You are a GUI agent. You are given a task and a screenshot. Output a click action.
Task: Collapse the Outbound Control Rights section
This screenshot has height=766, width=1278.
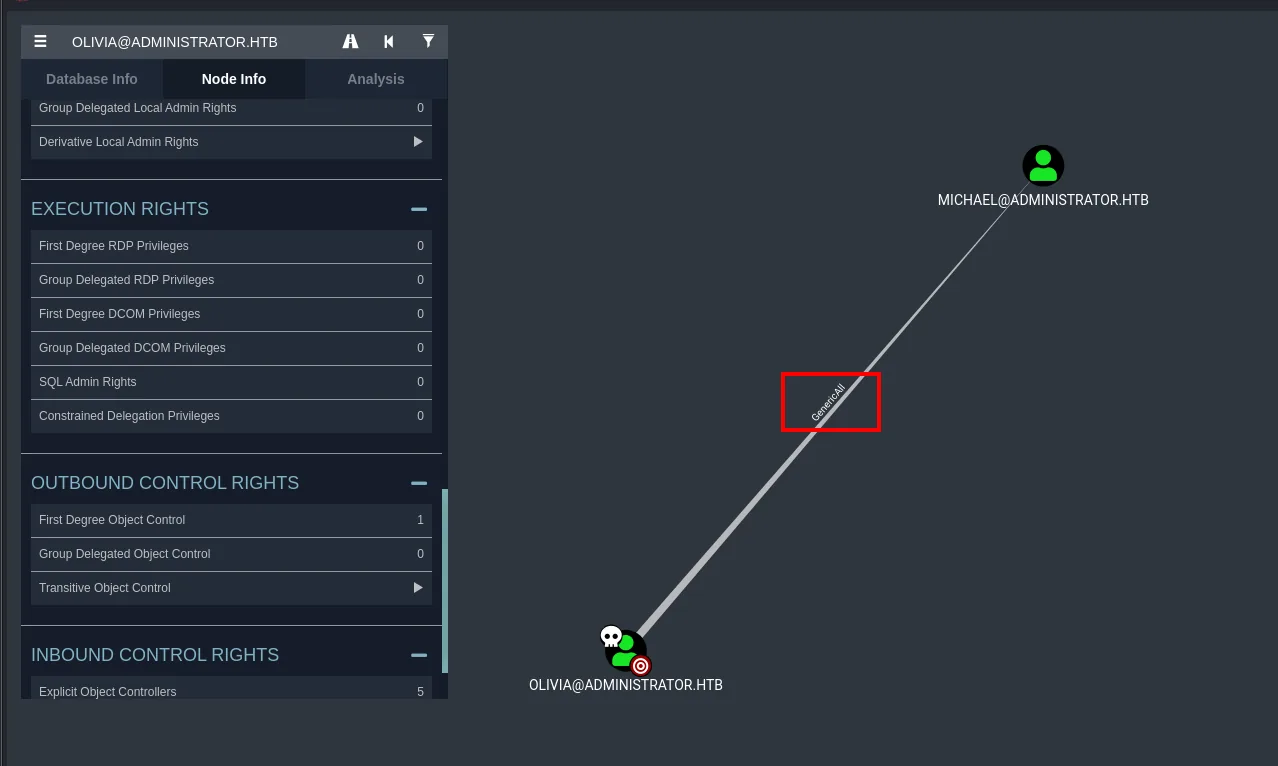coord(419,483)
